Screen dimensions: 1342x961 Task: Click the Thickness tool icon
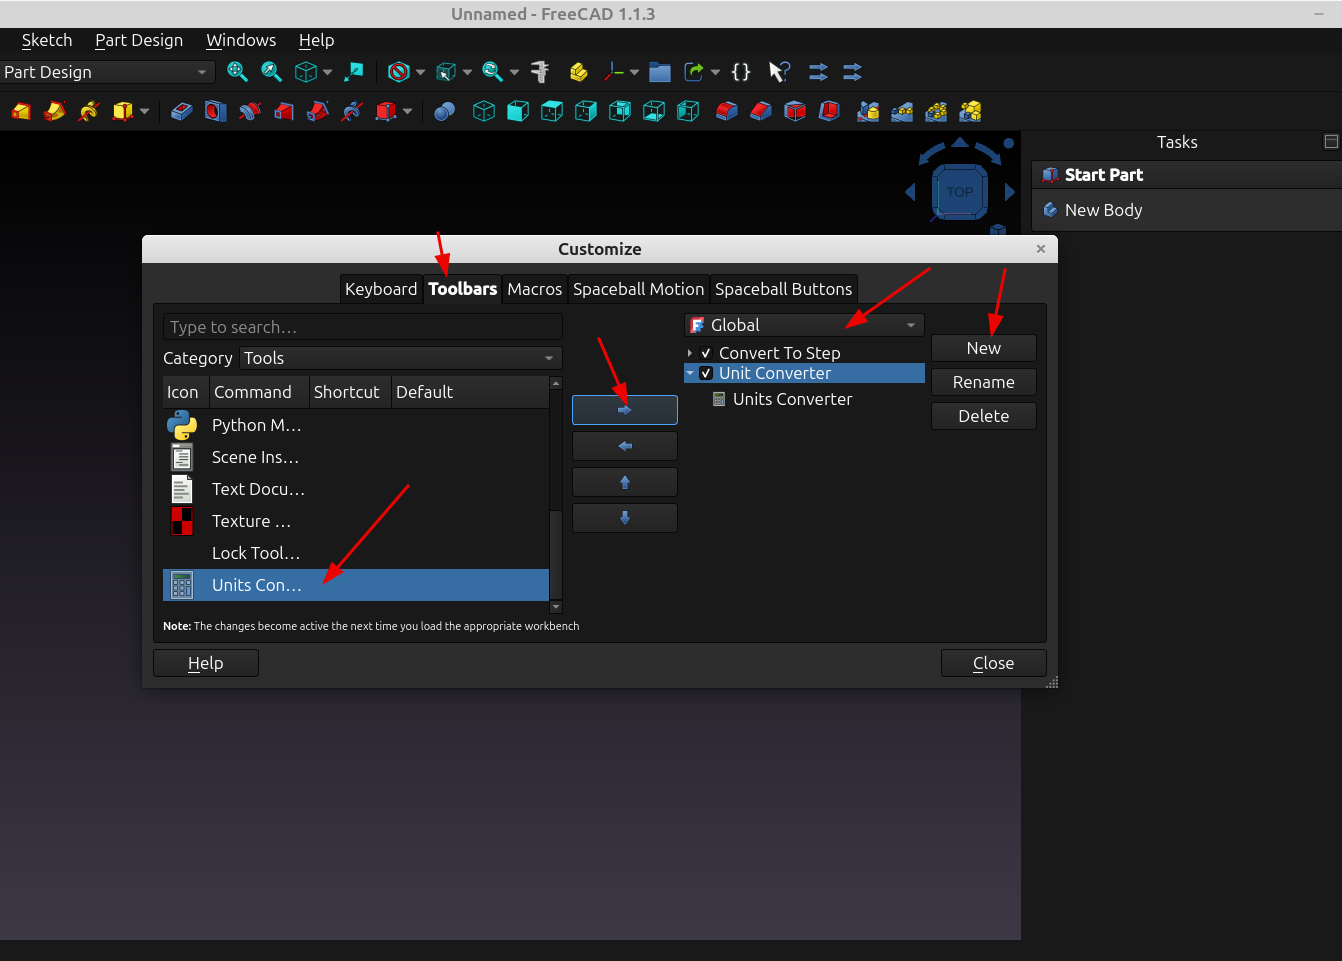coord(829,111)
